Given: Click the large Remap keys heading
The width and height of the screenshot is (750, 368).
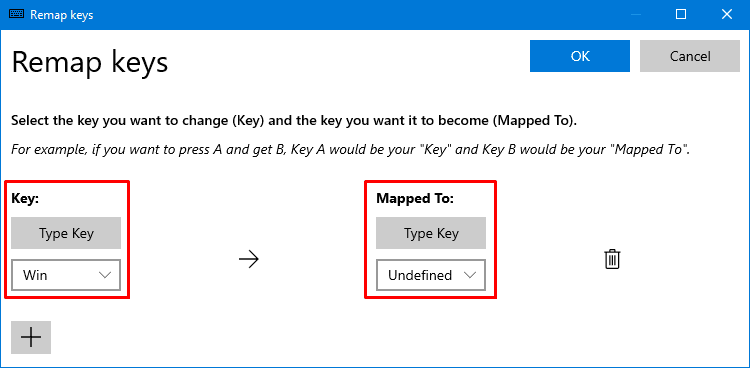Looking at the screenshot, I should (90, 63).
